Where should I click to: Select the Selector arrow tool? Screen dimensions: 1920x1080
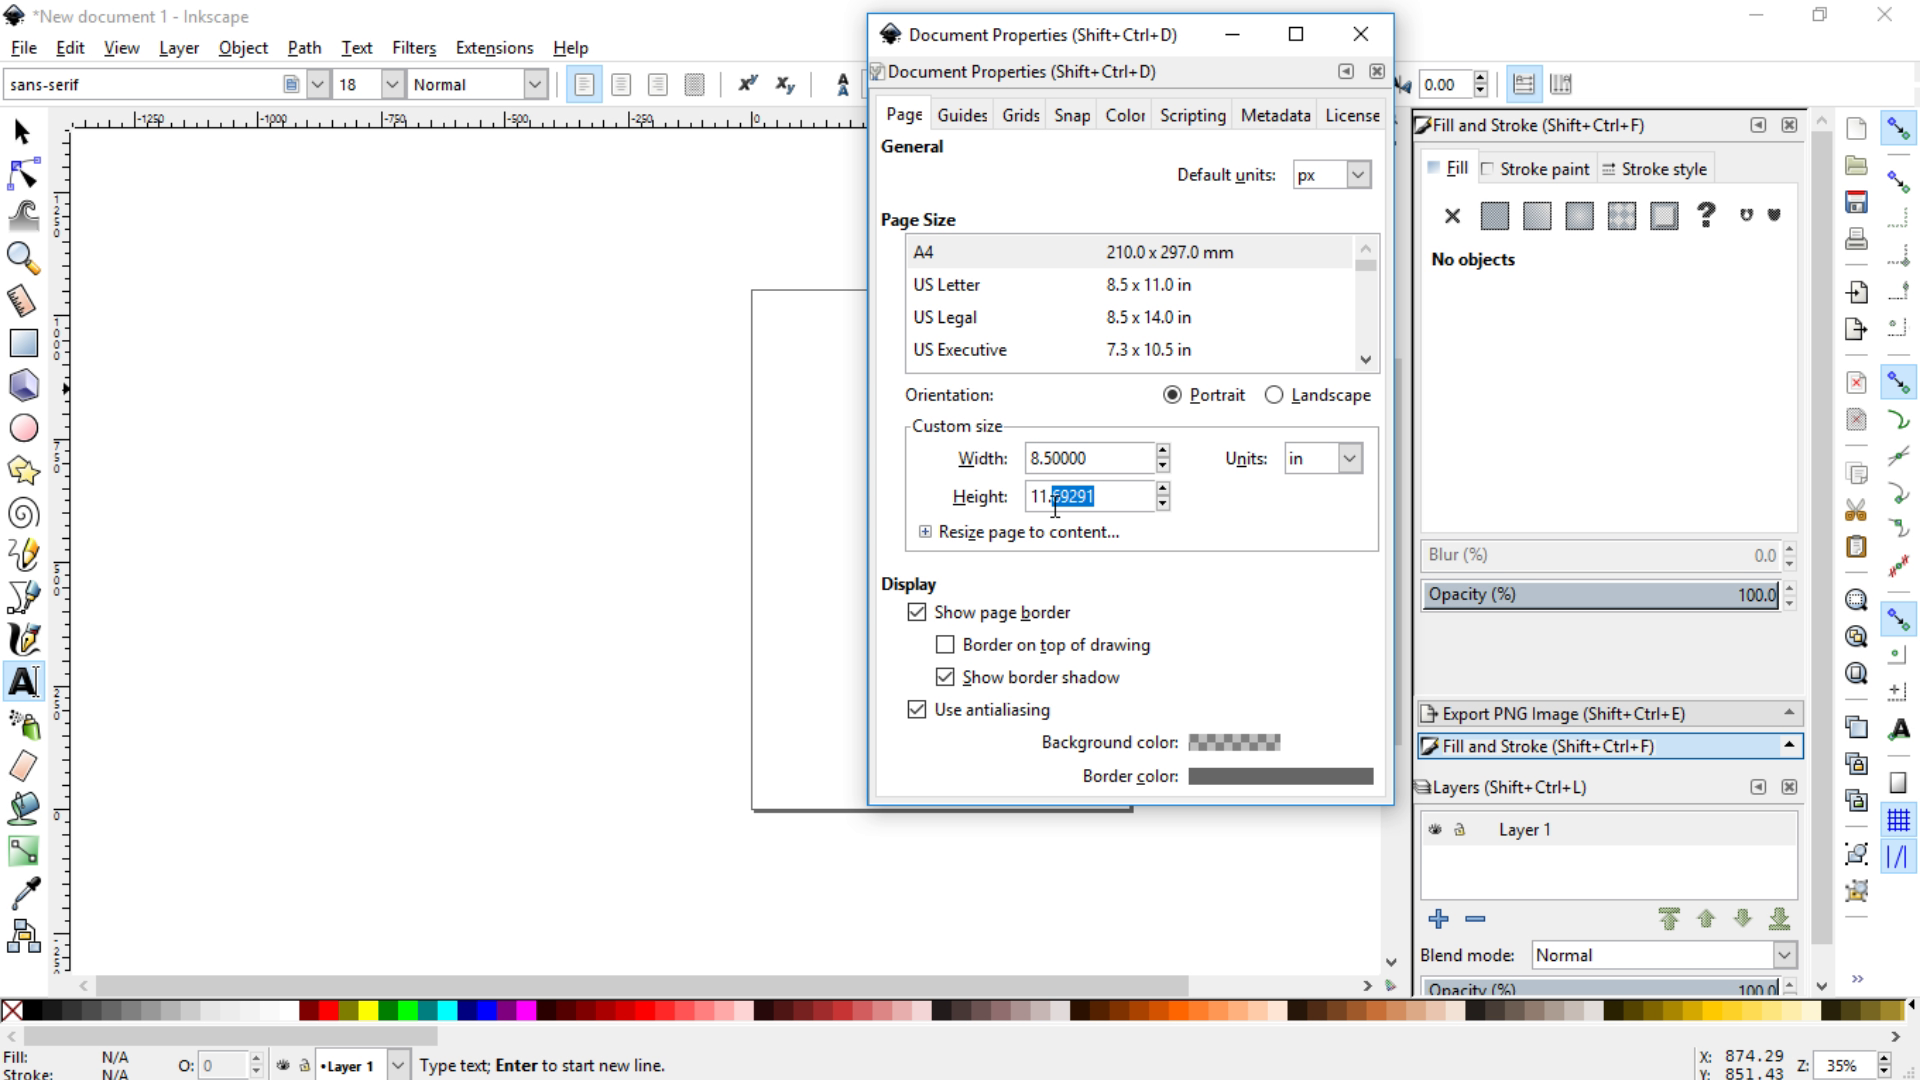point(22,132)
